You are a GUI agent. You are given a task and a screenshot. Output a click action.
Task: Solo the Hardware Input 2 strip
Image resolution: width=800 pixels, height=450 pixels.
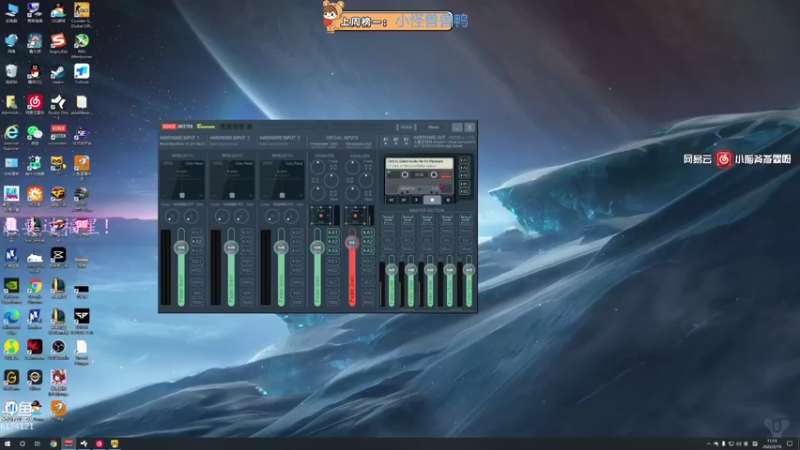tap(247, 292)
